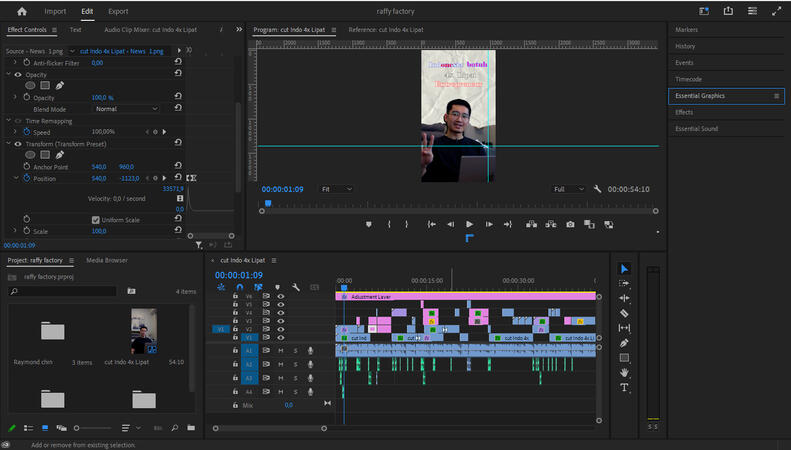Toggle the Uniform Scale checkbox
The height and width of the screenshot is (450, 791).
point(96,220)
